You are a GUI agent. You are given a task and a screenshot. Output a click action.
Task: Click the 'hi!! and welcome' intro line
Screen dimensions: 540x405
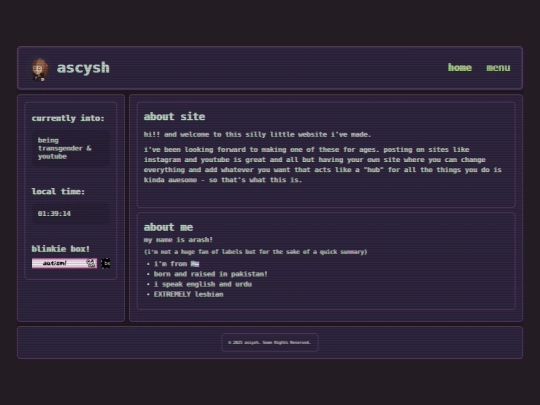pyautogui.click(x=257, y=135)
